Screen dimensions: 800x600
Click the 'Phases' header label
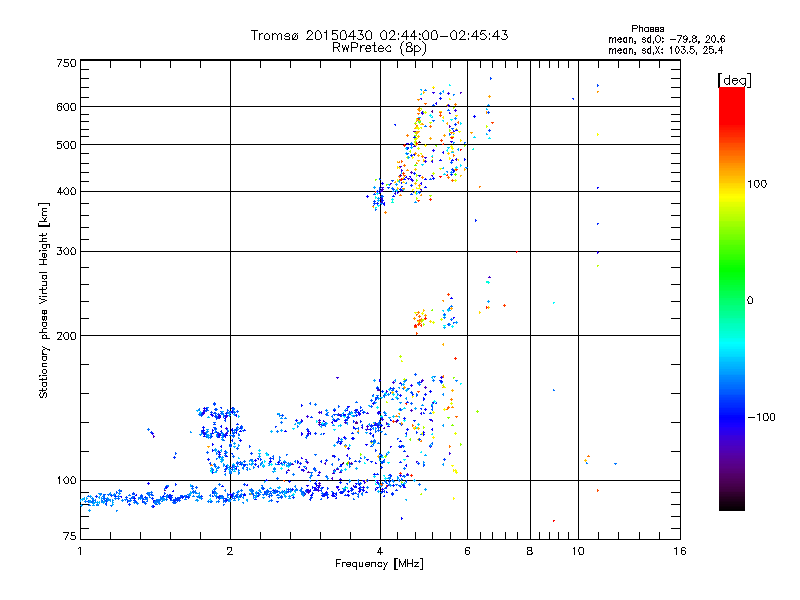click(x=647, y=29)
